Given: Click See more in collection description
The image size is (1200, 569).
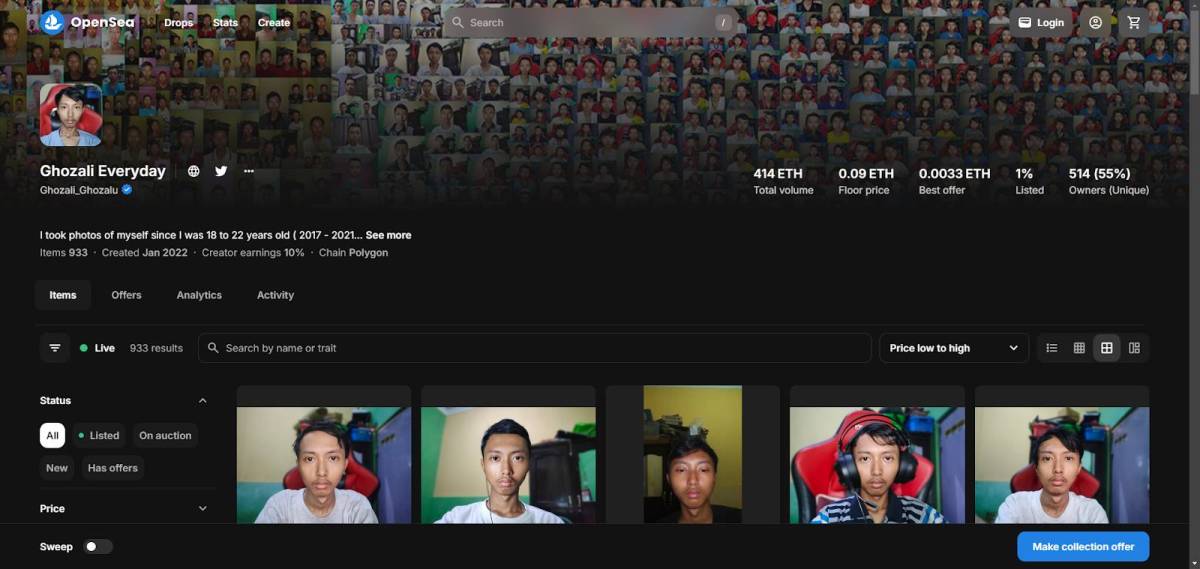Looking at the screenshot, I should coord(388,235).
